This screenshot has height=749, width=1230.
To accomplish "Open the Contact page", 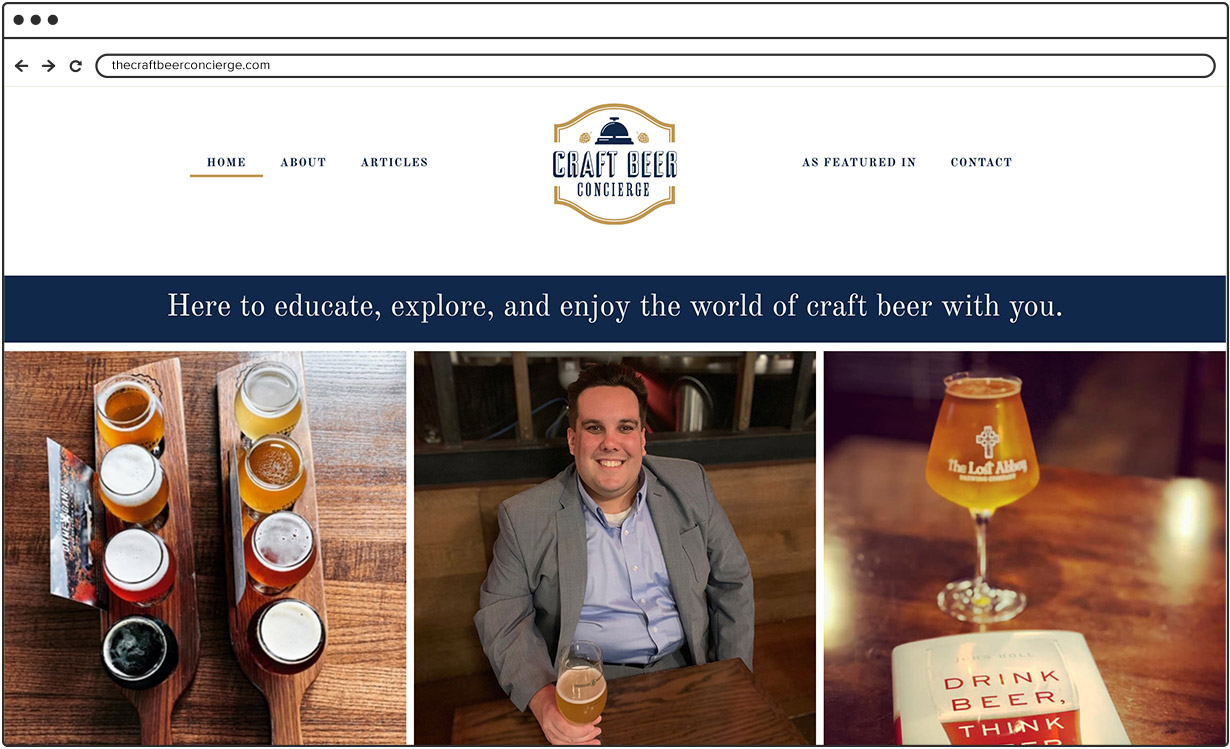I will [981, 162].
